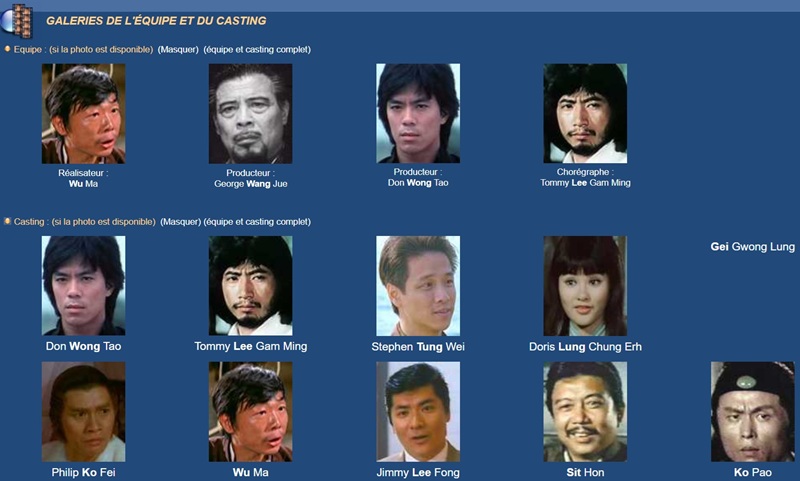Hide the Casting section via Masquer
Viewport: 800px width, 481px height.
click(x=181, y=222)
